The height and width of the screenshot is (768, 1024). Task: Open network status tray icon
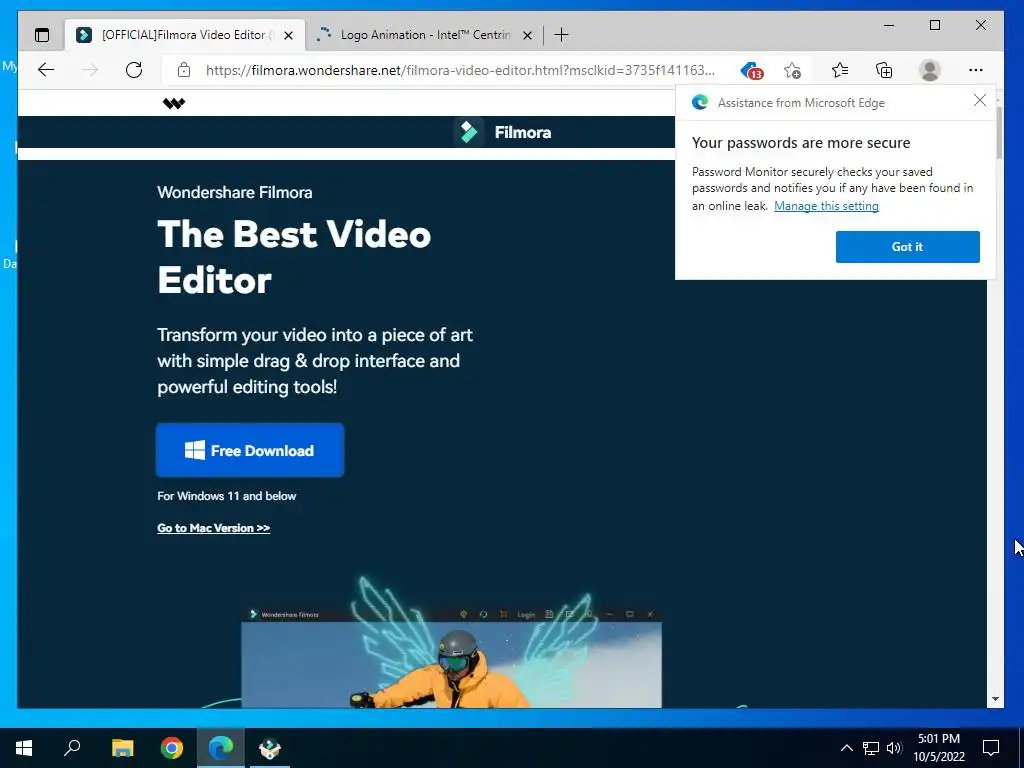(871, 748)
